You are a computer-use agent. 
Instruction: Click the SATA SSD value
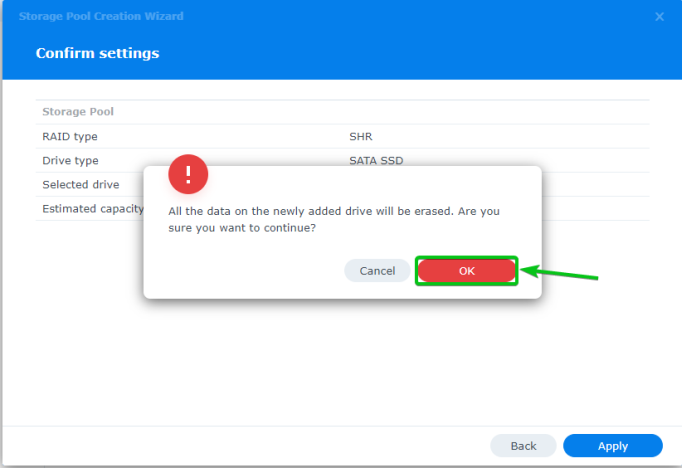pyautogui.click(x=375, y=160)
